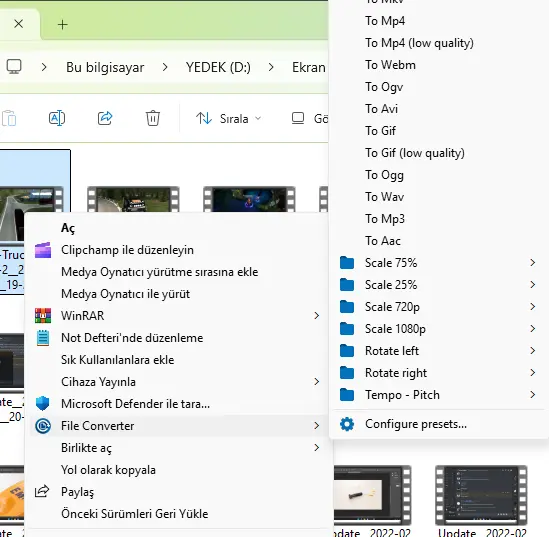Click Bu bilgisayar breadcrumb link
Image resolution: width=549 pixels, height=537 pixels.
(105, 67)
